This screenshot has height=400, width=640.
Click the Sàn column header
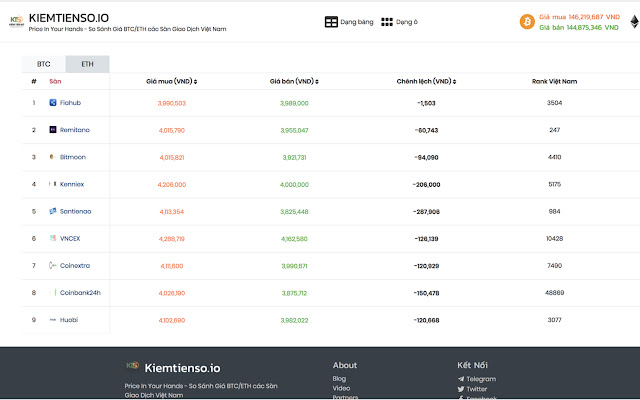pos(55,82)
